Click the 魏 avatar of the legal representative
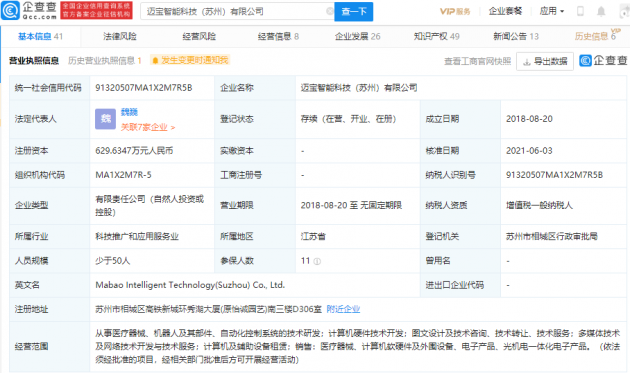This screenshot has height=373, width=630. (105, 119)
